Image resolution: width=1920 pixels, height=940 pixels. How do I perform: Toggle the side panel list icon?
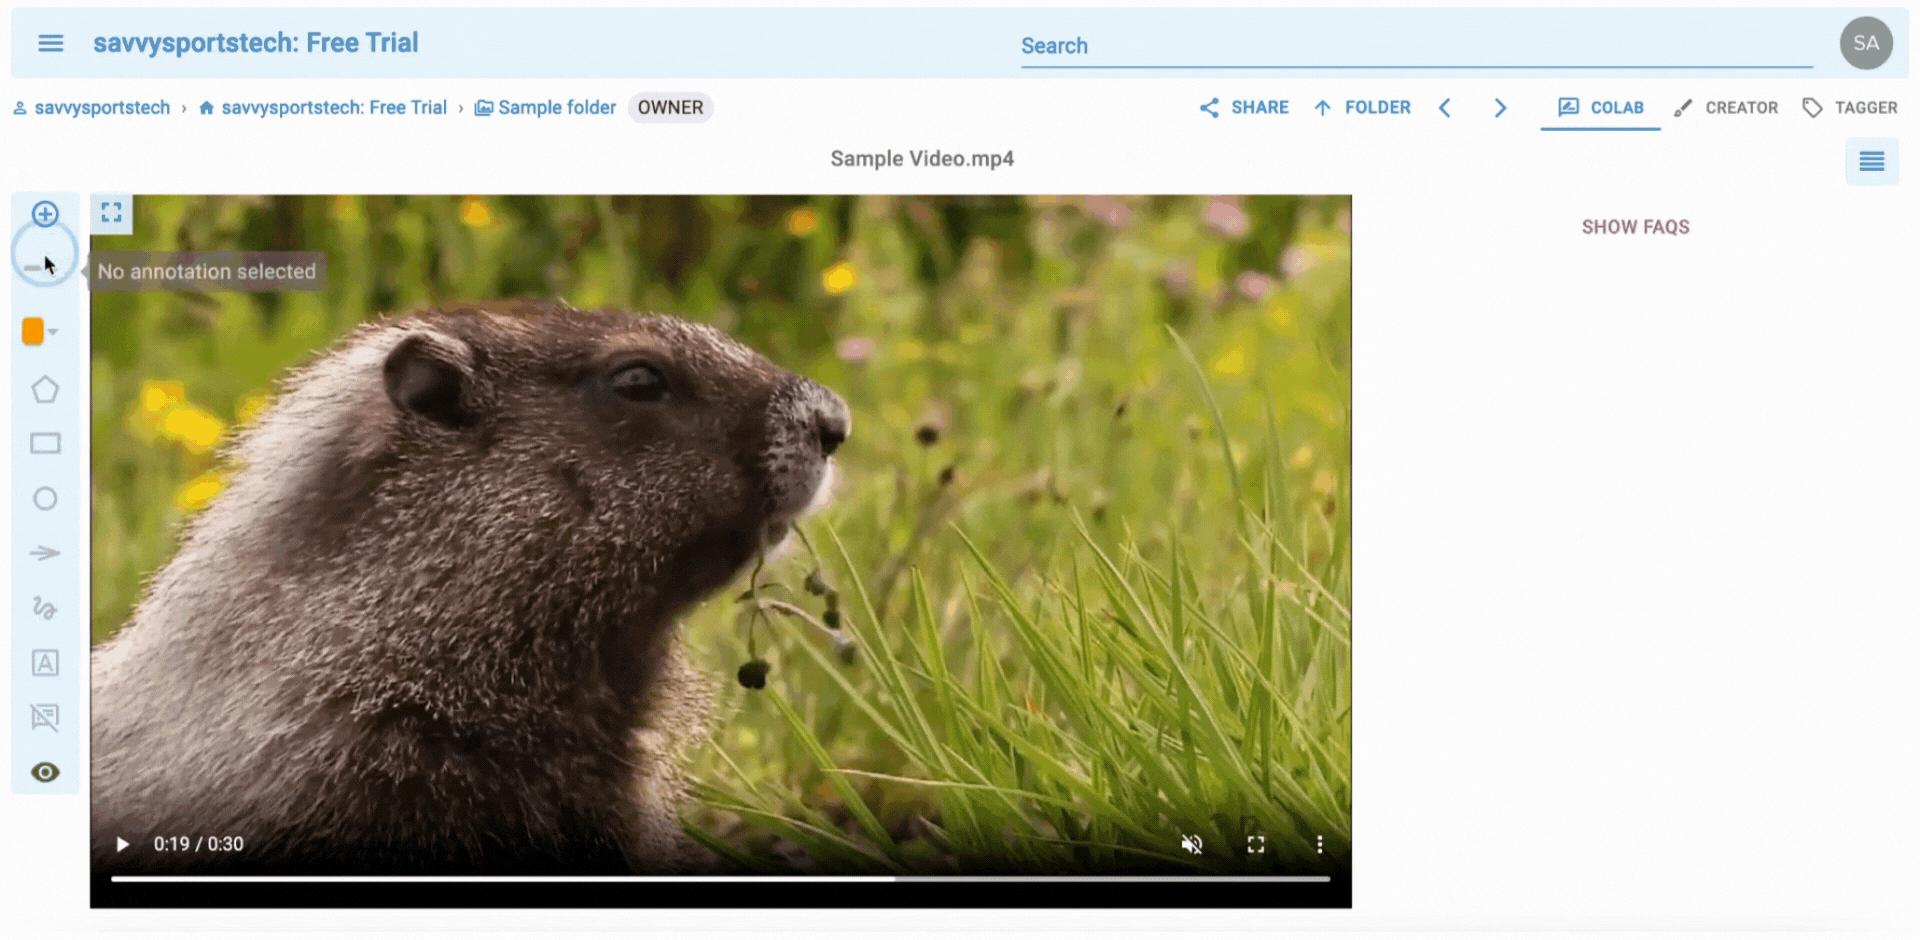click(1872, 161)
